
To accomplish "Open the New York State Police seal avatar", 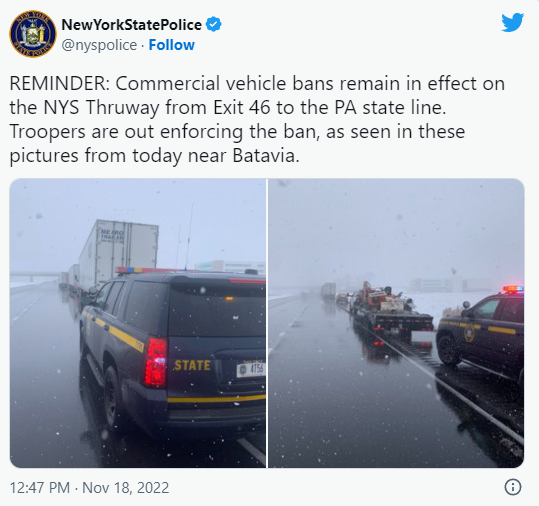I will pyautogui.click(x=33, y=34).
